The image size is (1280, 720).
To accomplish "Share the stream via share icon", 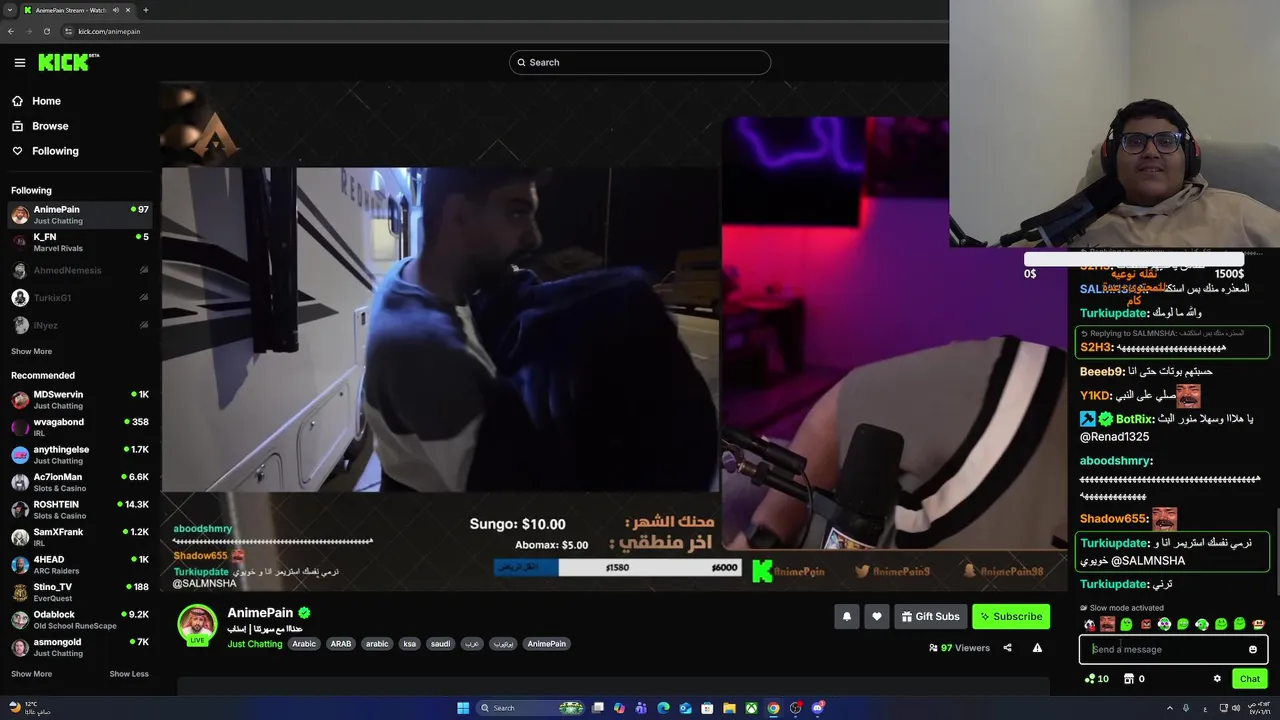I will point(1007,648).
